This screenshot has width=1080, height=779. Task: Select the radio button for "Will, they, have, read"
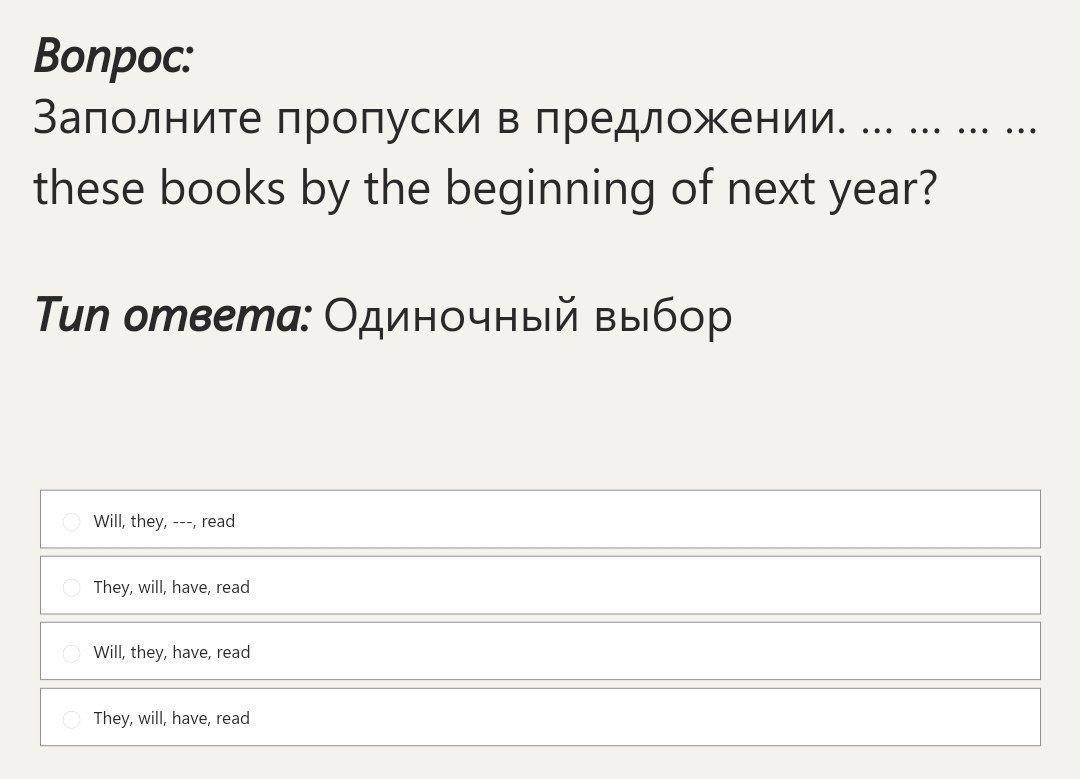tap(71, 653)
